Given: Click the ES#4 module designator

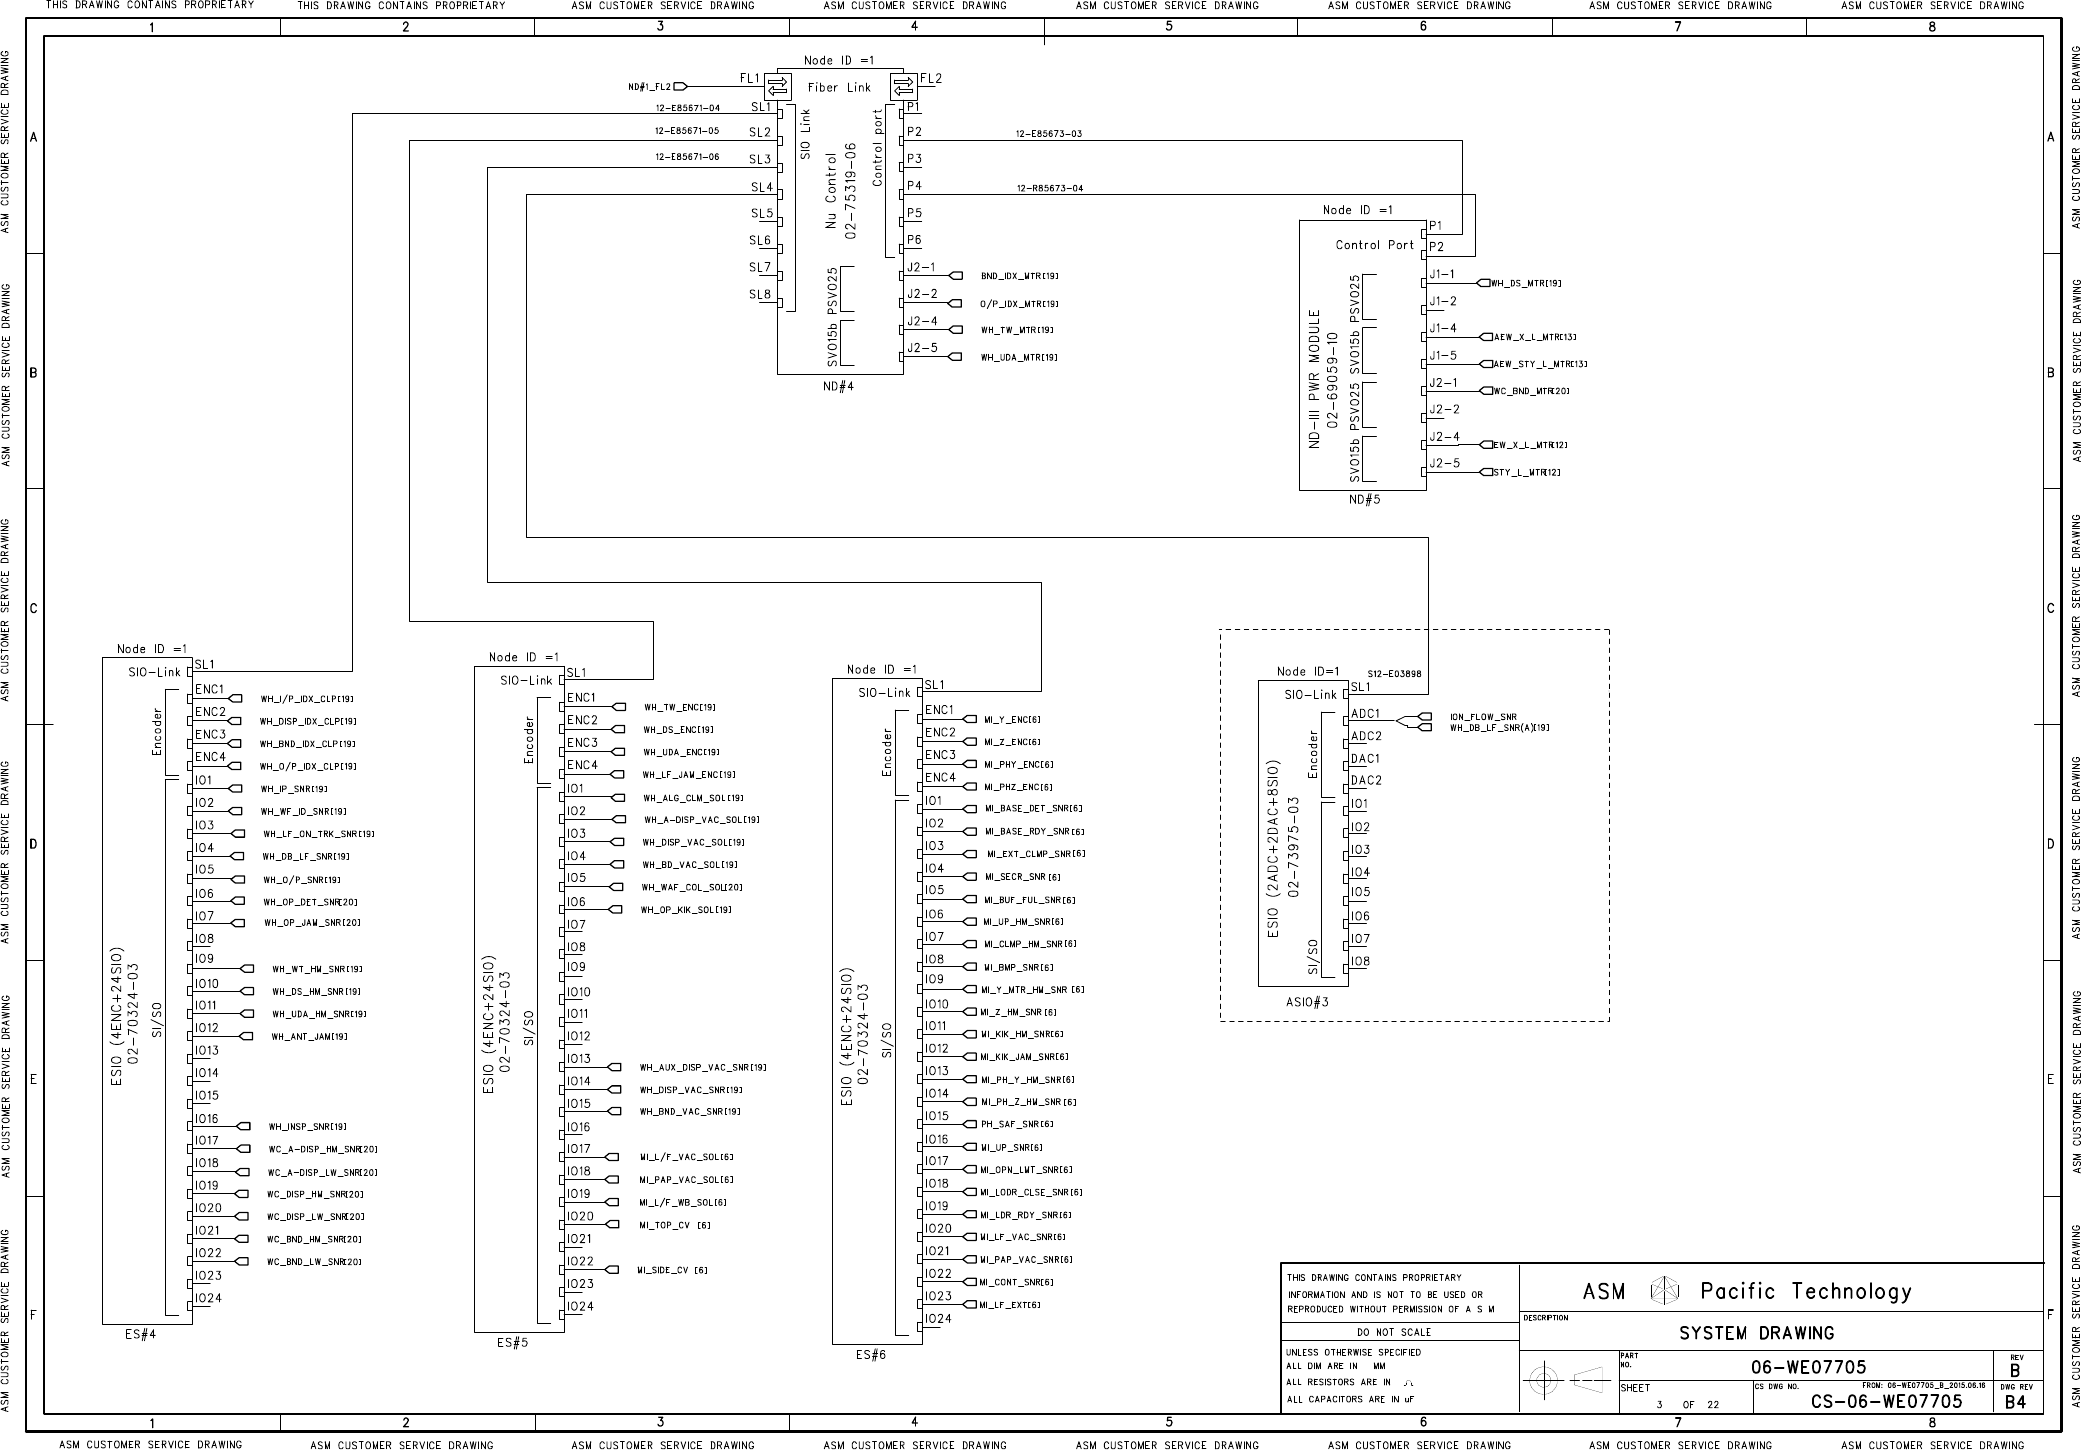Looking at the screenshot, I should point(141,1332).
